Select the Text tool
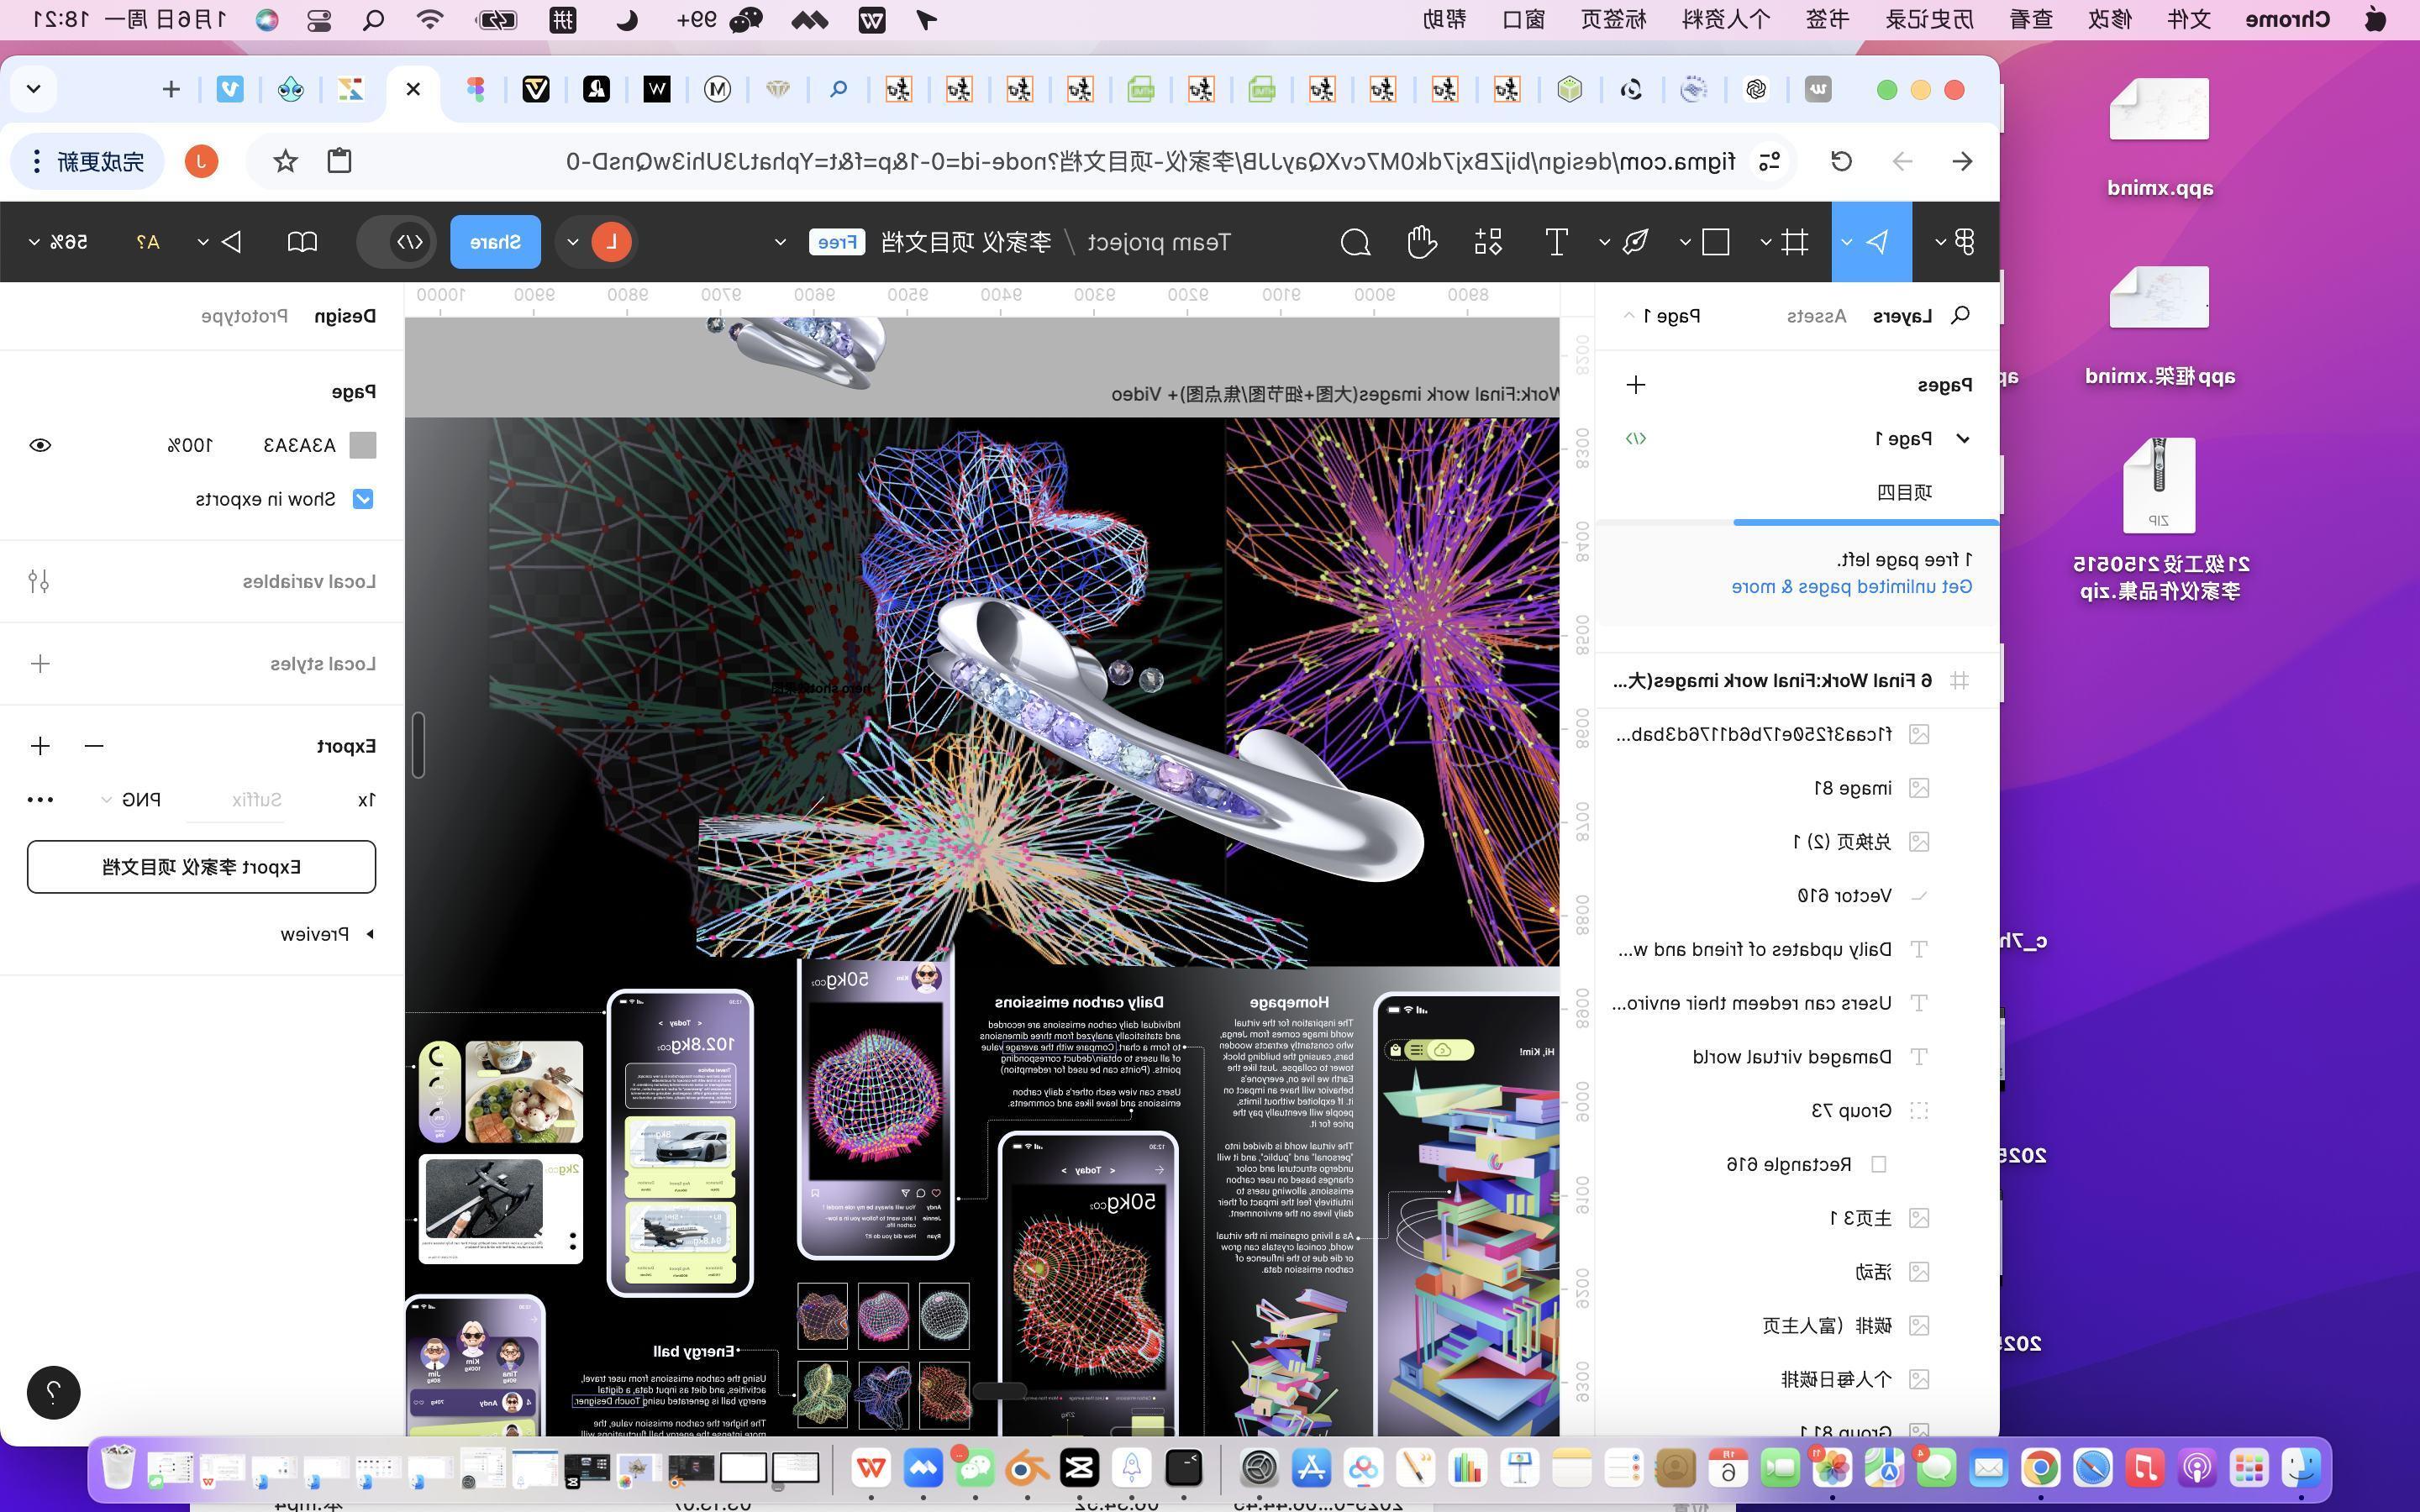This screenshot has width=2420, height=1512. pos(1556,242)
